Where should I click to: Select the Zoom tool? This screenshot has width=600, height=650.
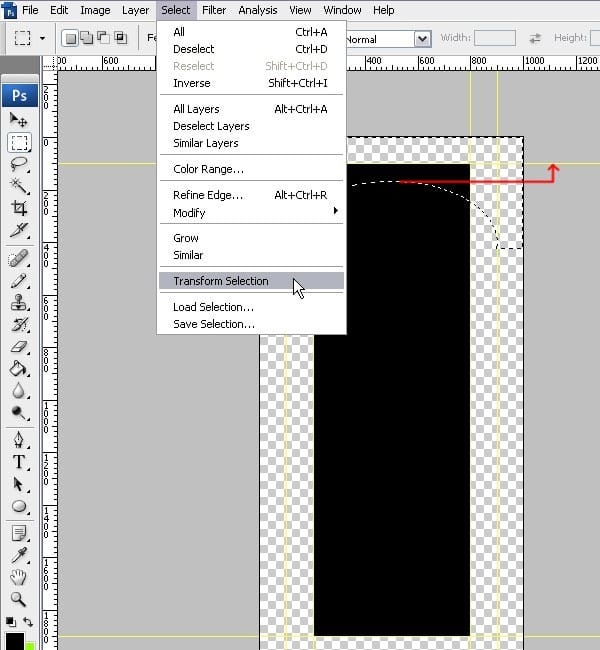(x=19, y=599)
